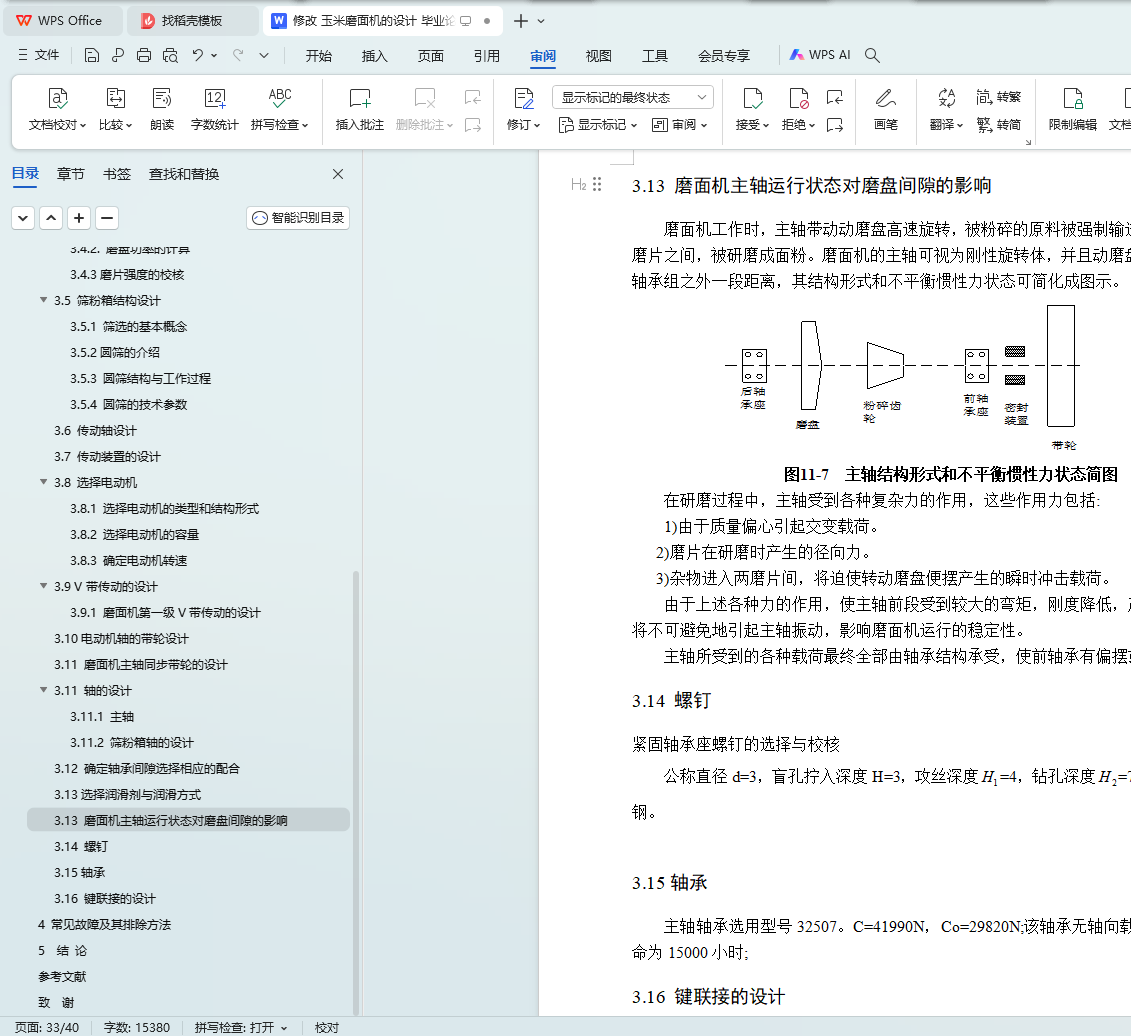Click the navigation pane vertical scrollbar
The image size is (1131, 1036).
point(356,792)
